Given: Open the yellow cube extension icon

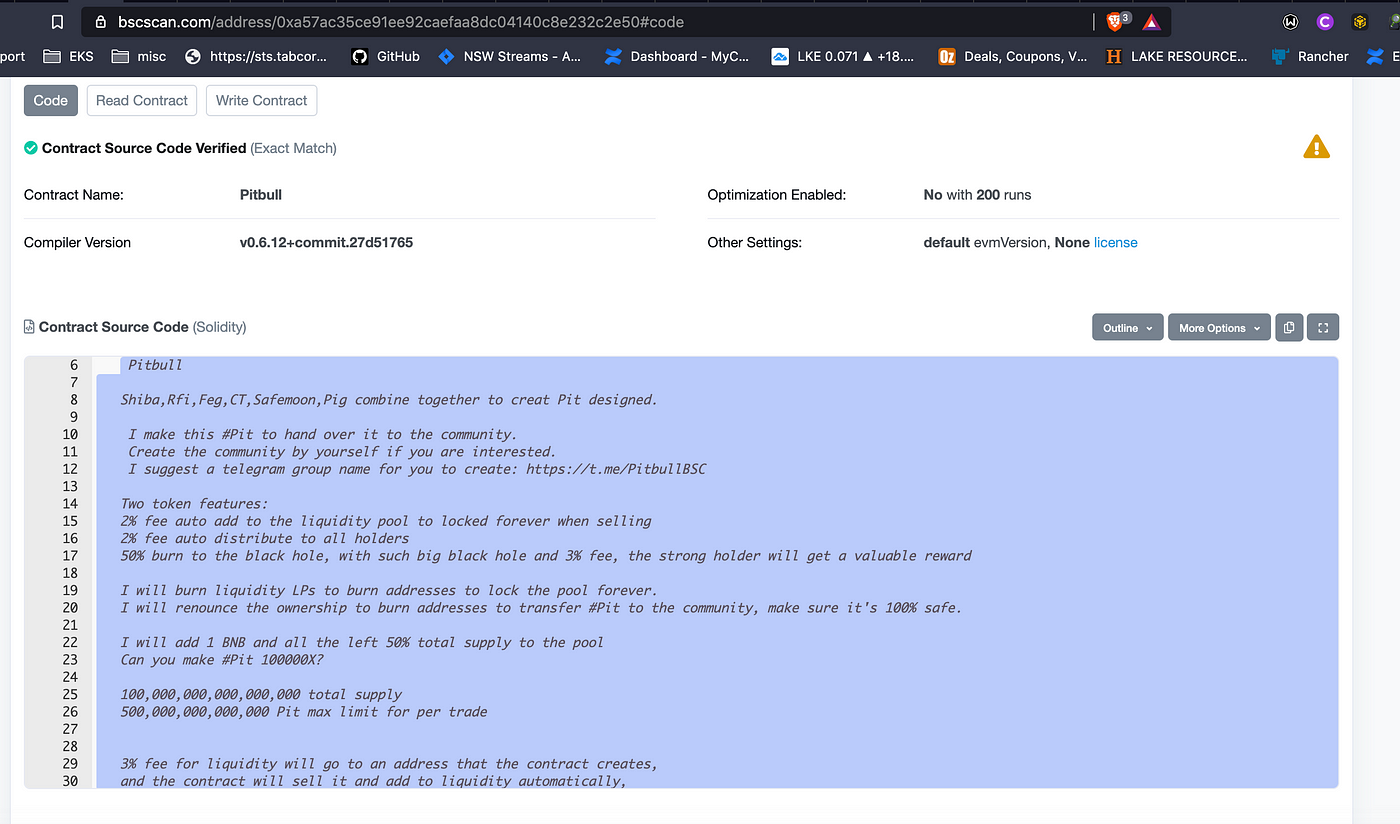Looking at the screenshot, I should (x=1359, y=21).
